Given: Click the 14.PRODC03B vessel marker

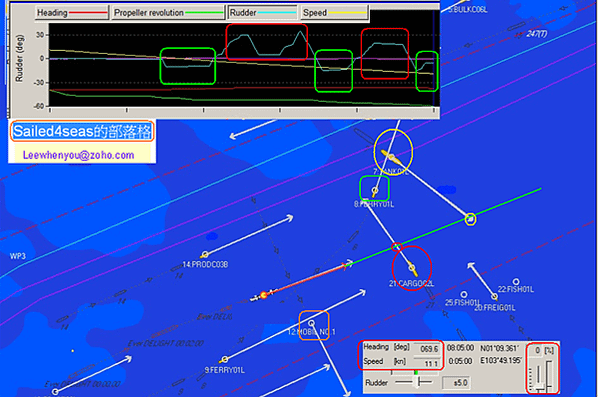Looking at the screenshot, I should pyautogui.click(x=205, y=254).
